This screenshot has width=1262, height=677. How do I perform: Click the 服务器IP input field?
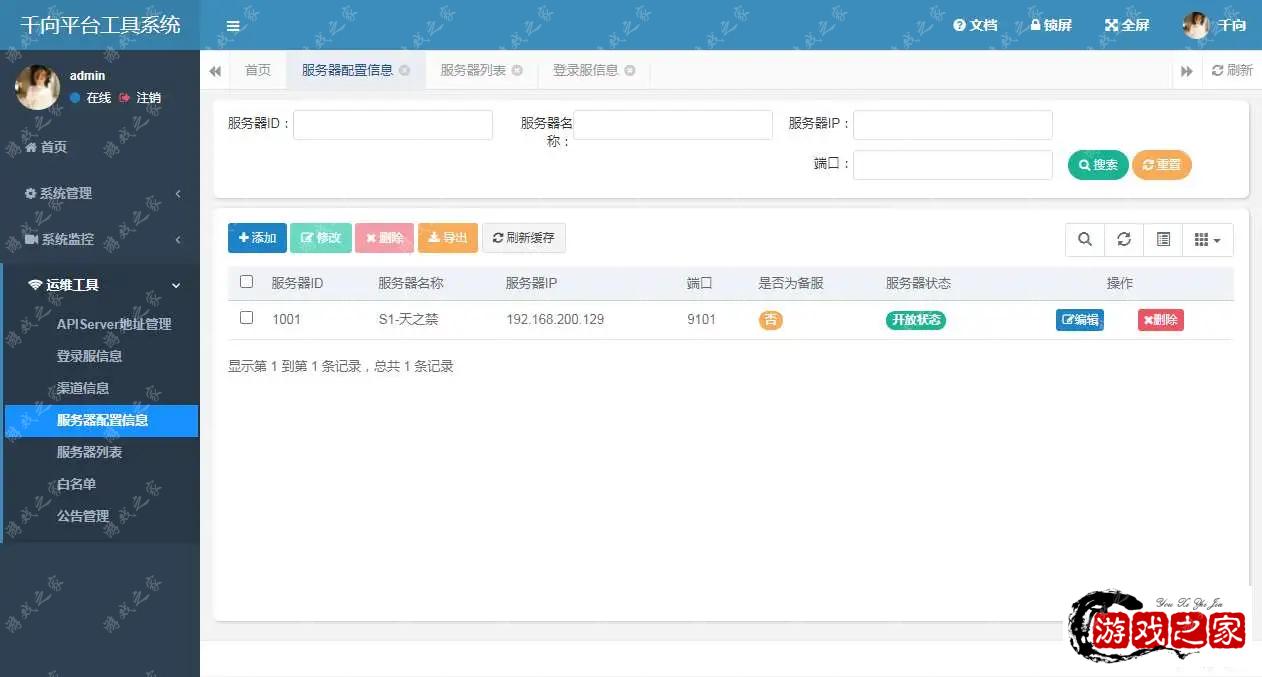952,124
